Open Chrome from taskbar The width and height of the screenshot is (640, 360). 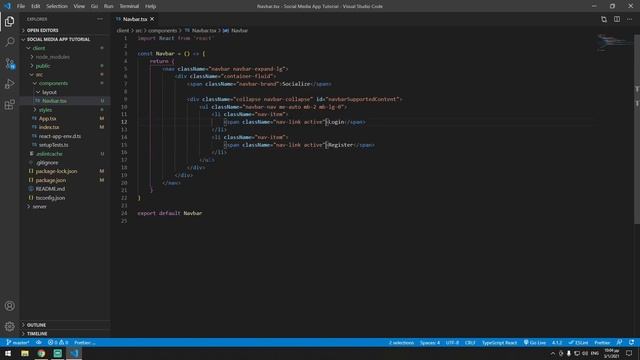click(41, 353)
